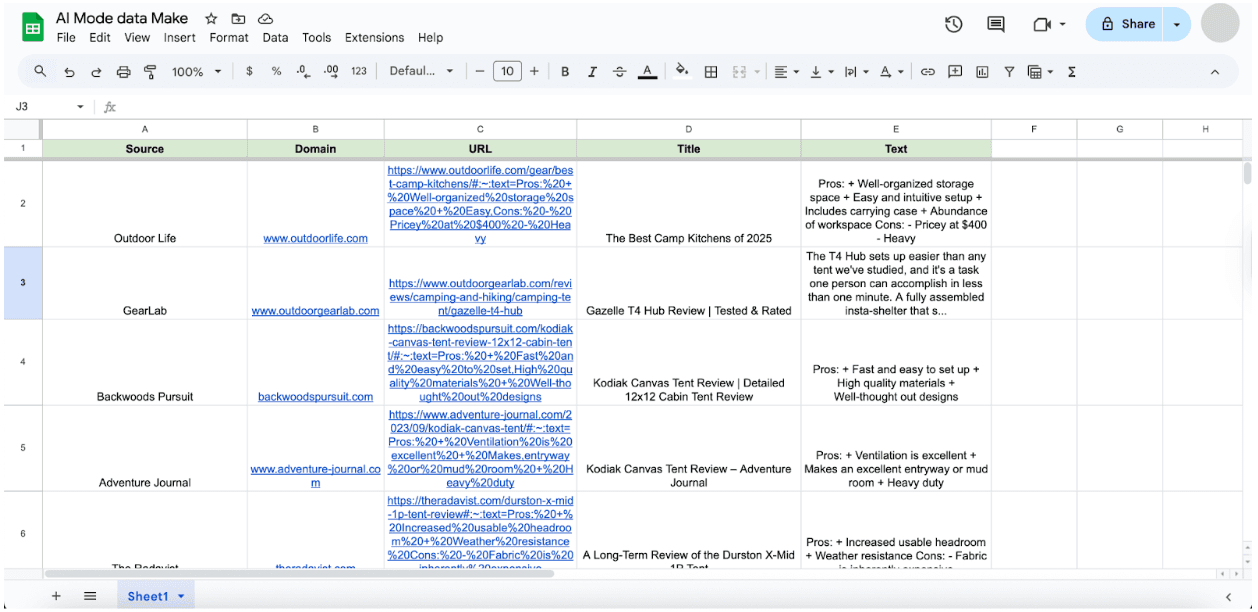Open the version history clock icon
Viewport: 1258px width, 612px height.
click(953, 24)
